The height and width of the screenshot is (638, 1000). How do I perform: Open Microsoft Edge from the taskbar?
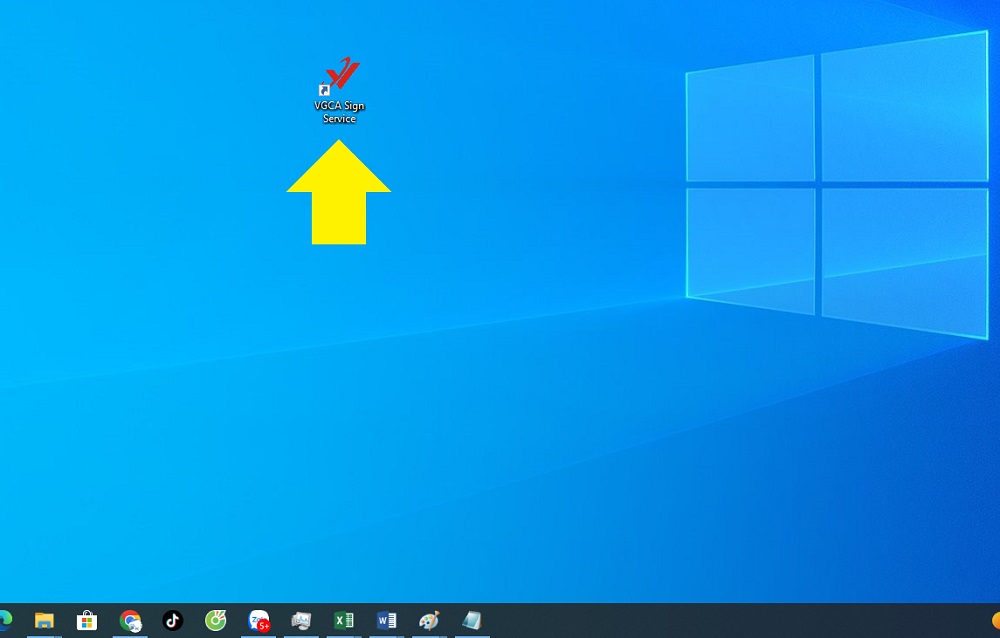click(4, 621)
